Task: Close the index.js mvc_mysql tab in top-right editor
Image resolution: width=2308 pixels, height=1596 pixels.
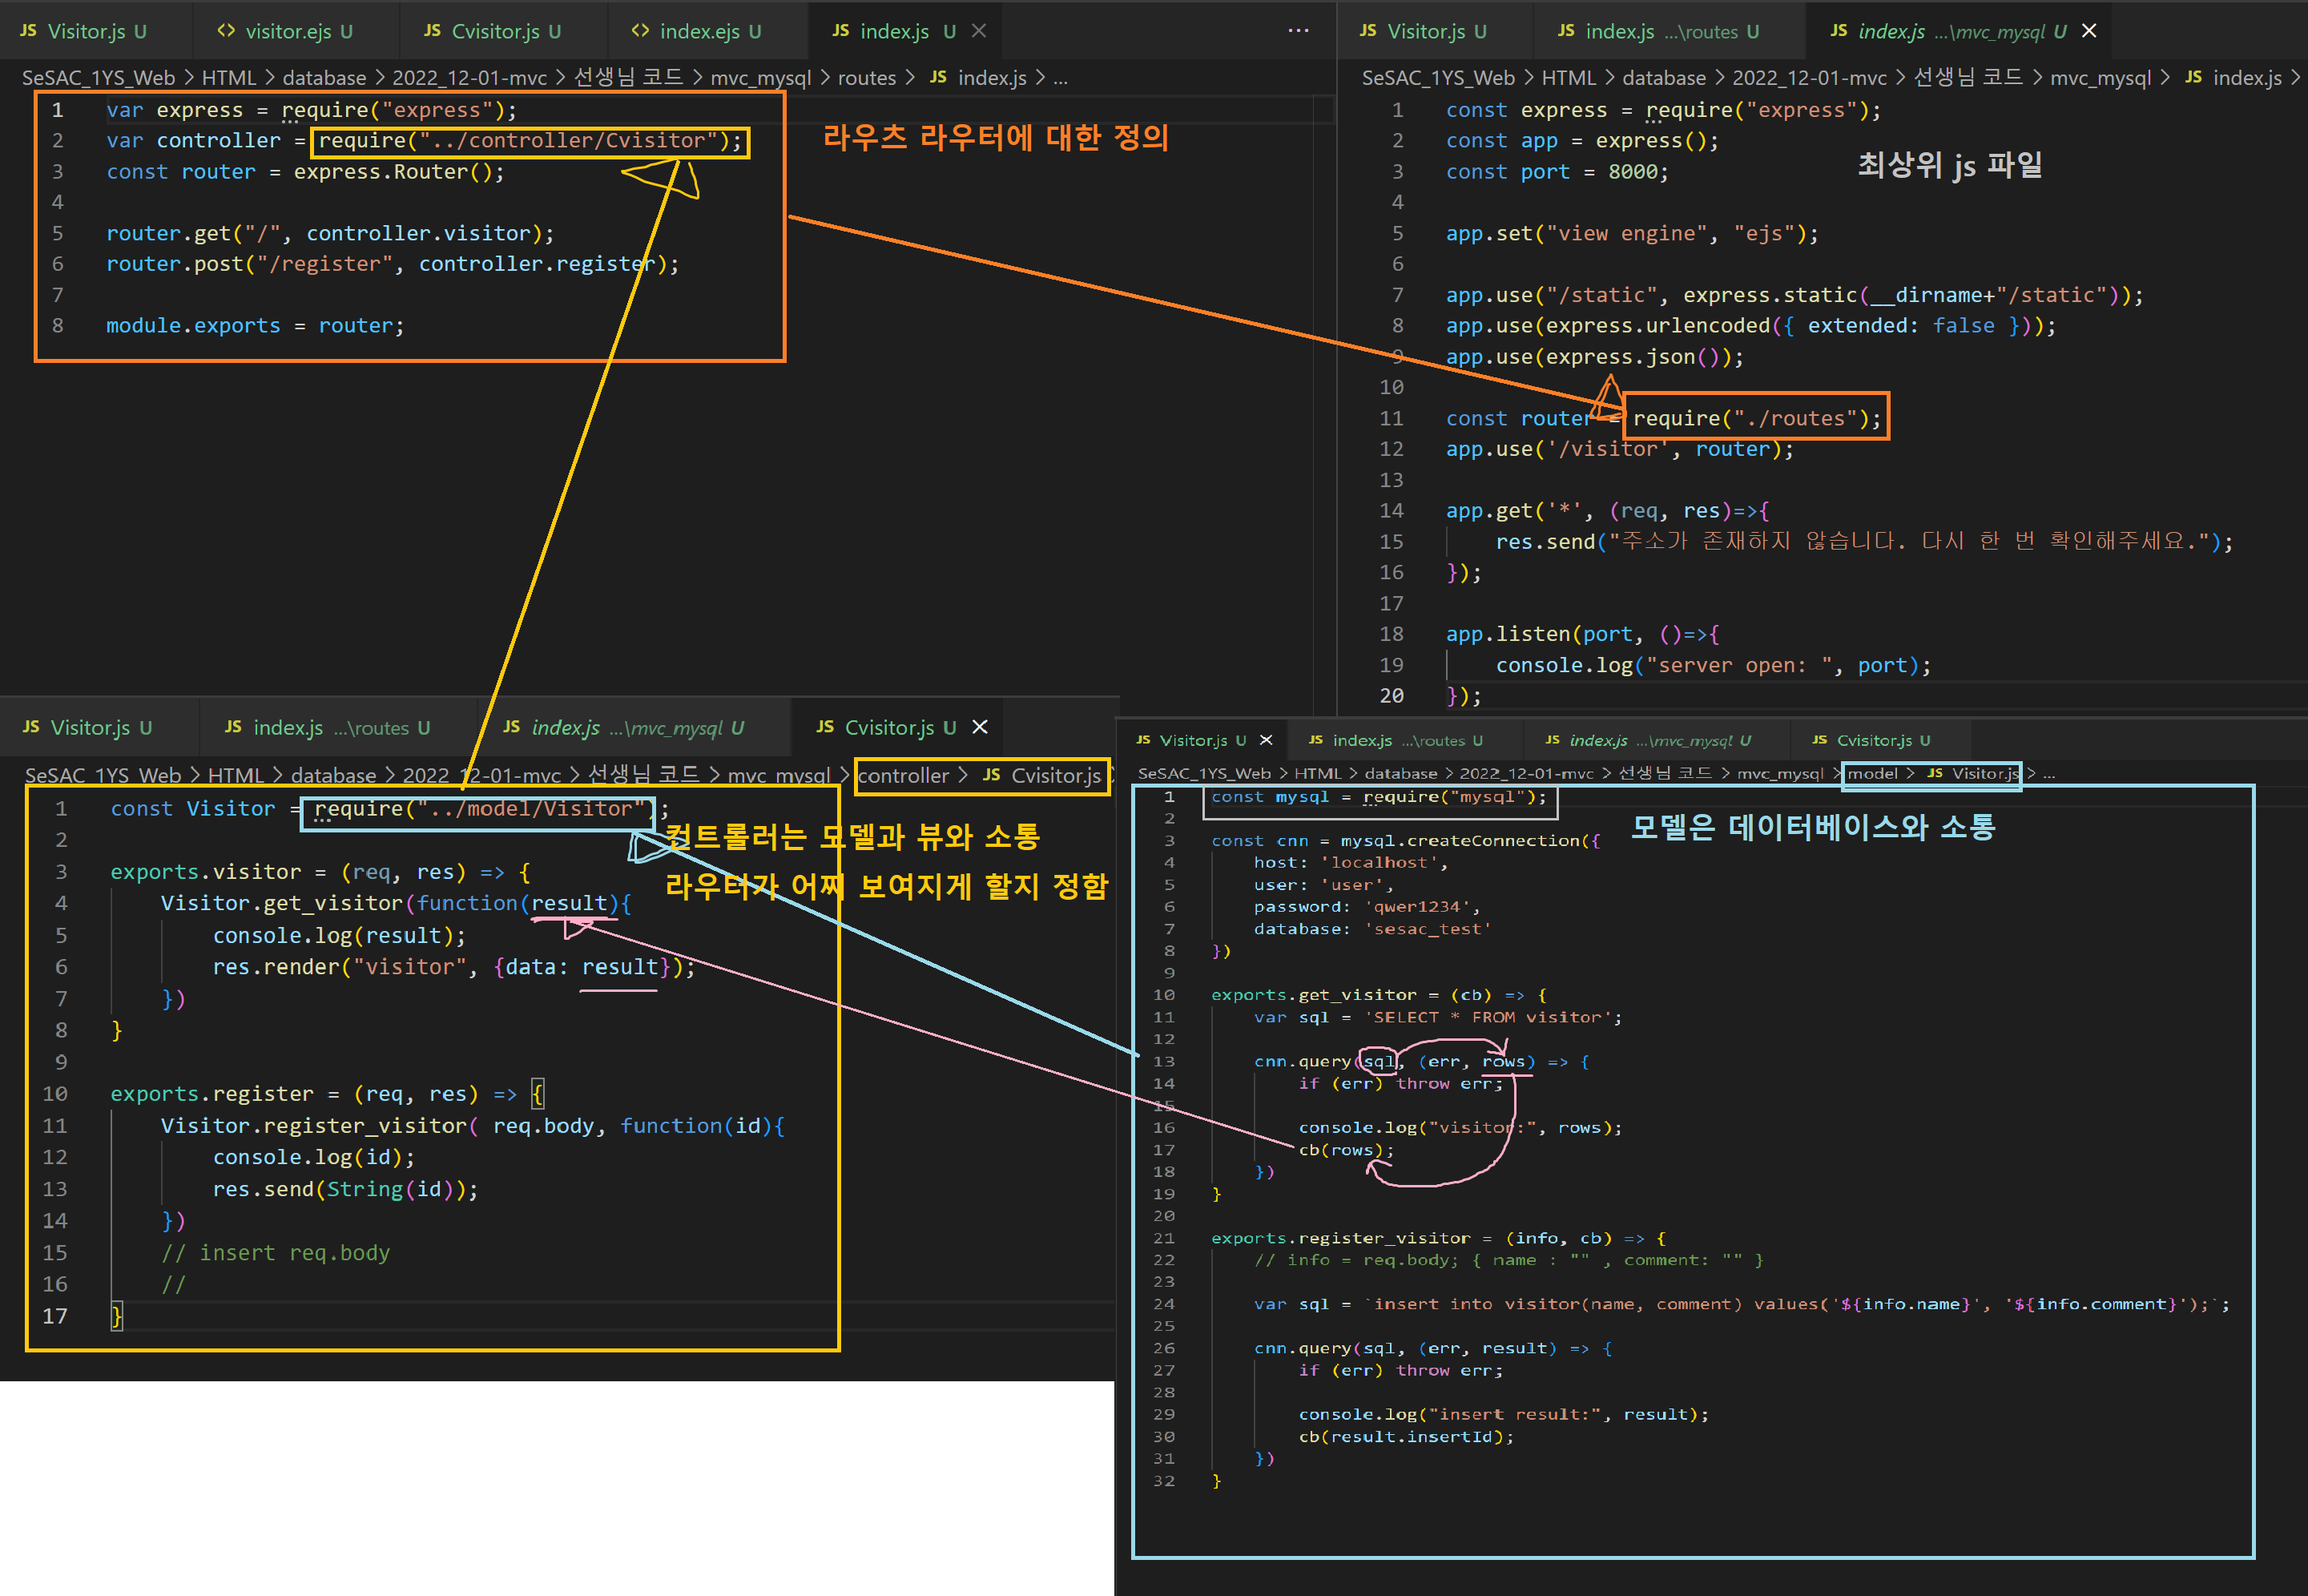Action: [2089, 31]
